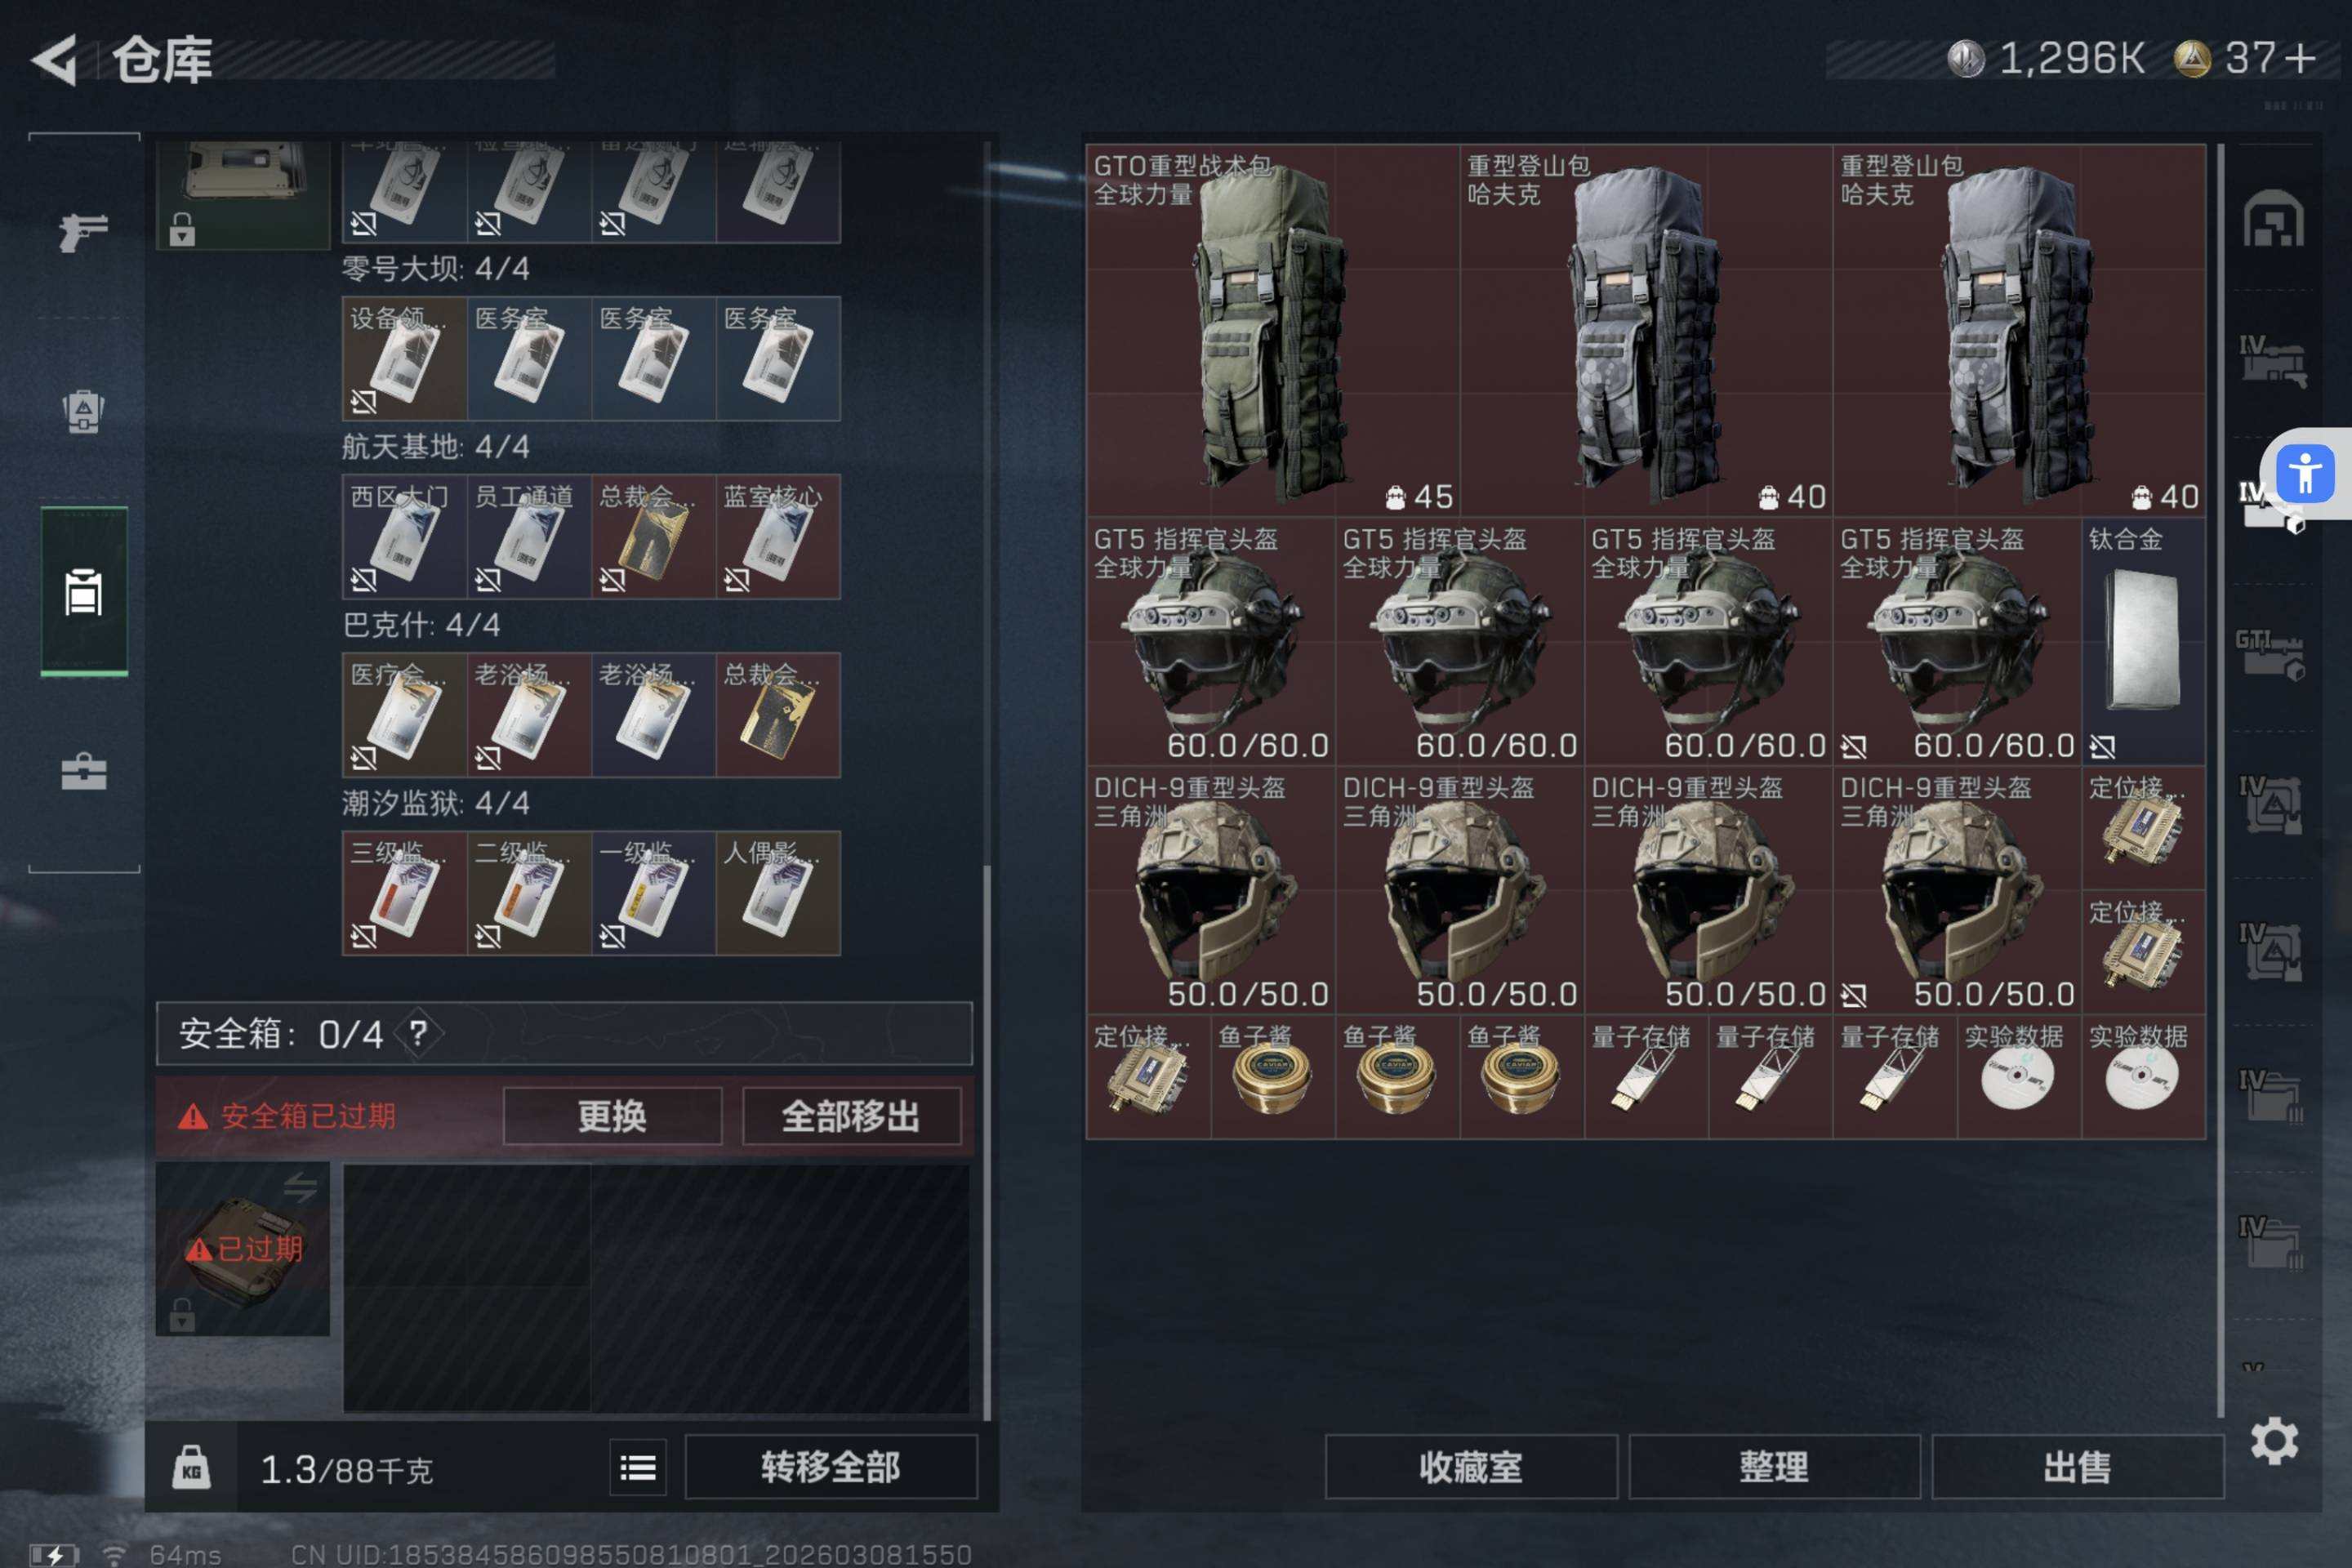Open the 收藏室 tab
Viewport: 2352px width, 1568px height.
coord(1471,1467)
